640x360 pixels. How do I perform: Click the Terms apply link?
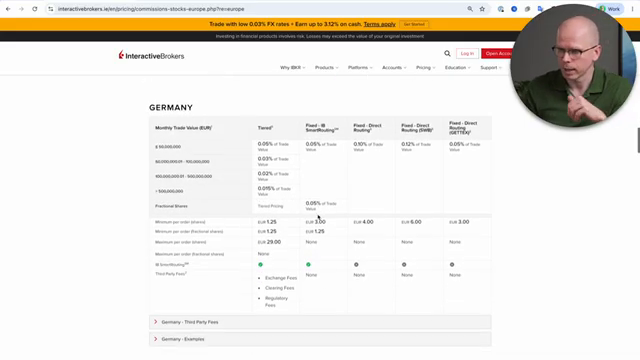380,24
